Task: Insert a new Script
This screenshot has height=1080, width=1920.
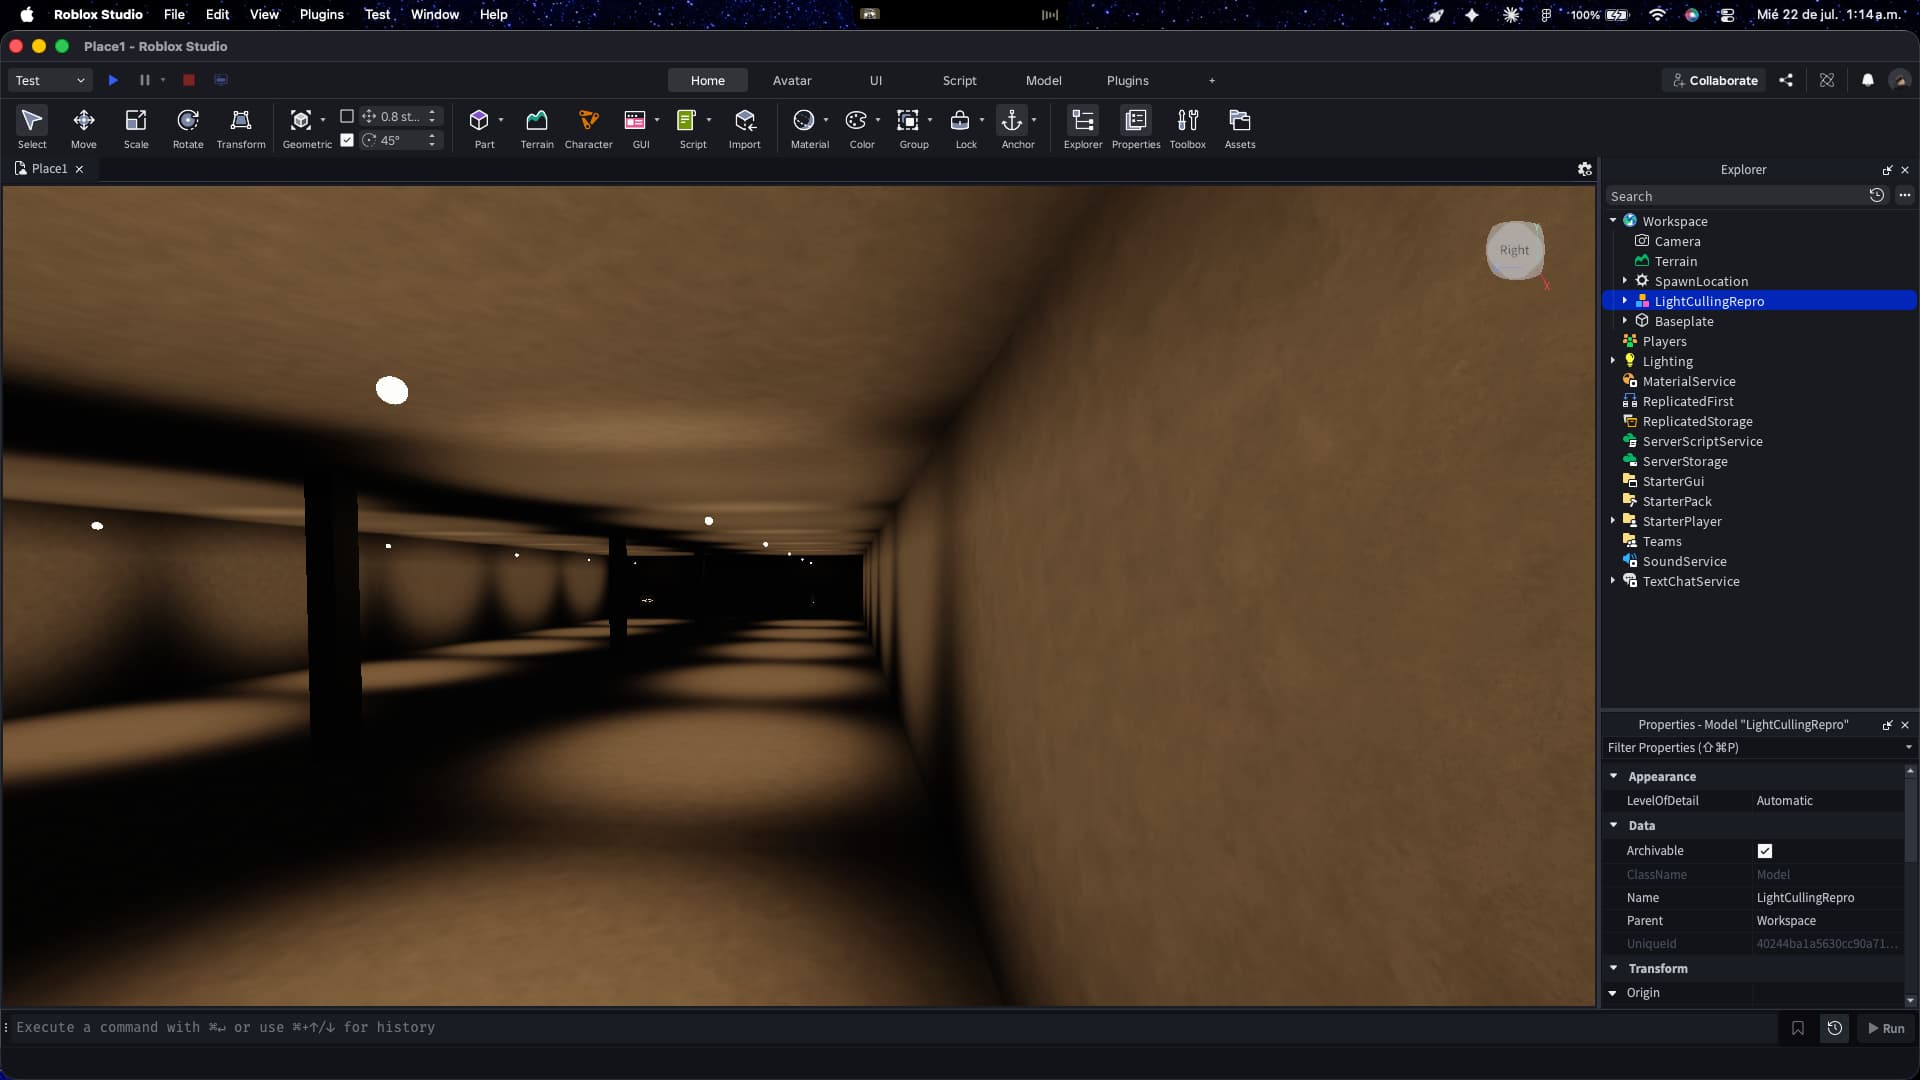Action: (x=688, y=128)
